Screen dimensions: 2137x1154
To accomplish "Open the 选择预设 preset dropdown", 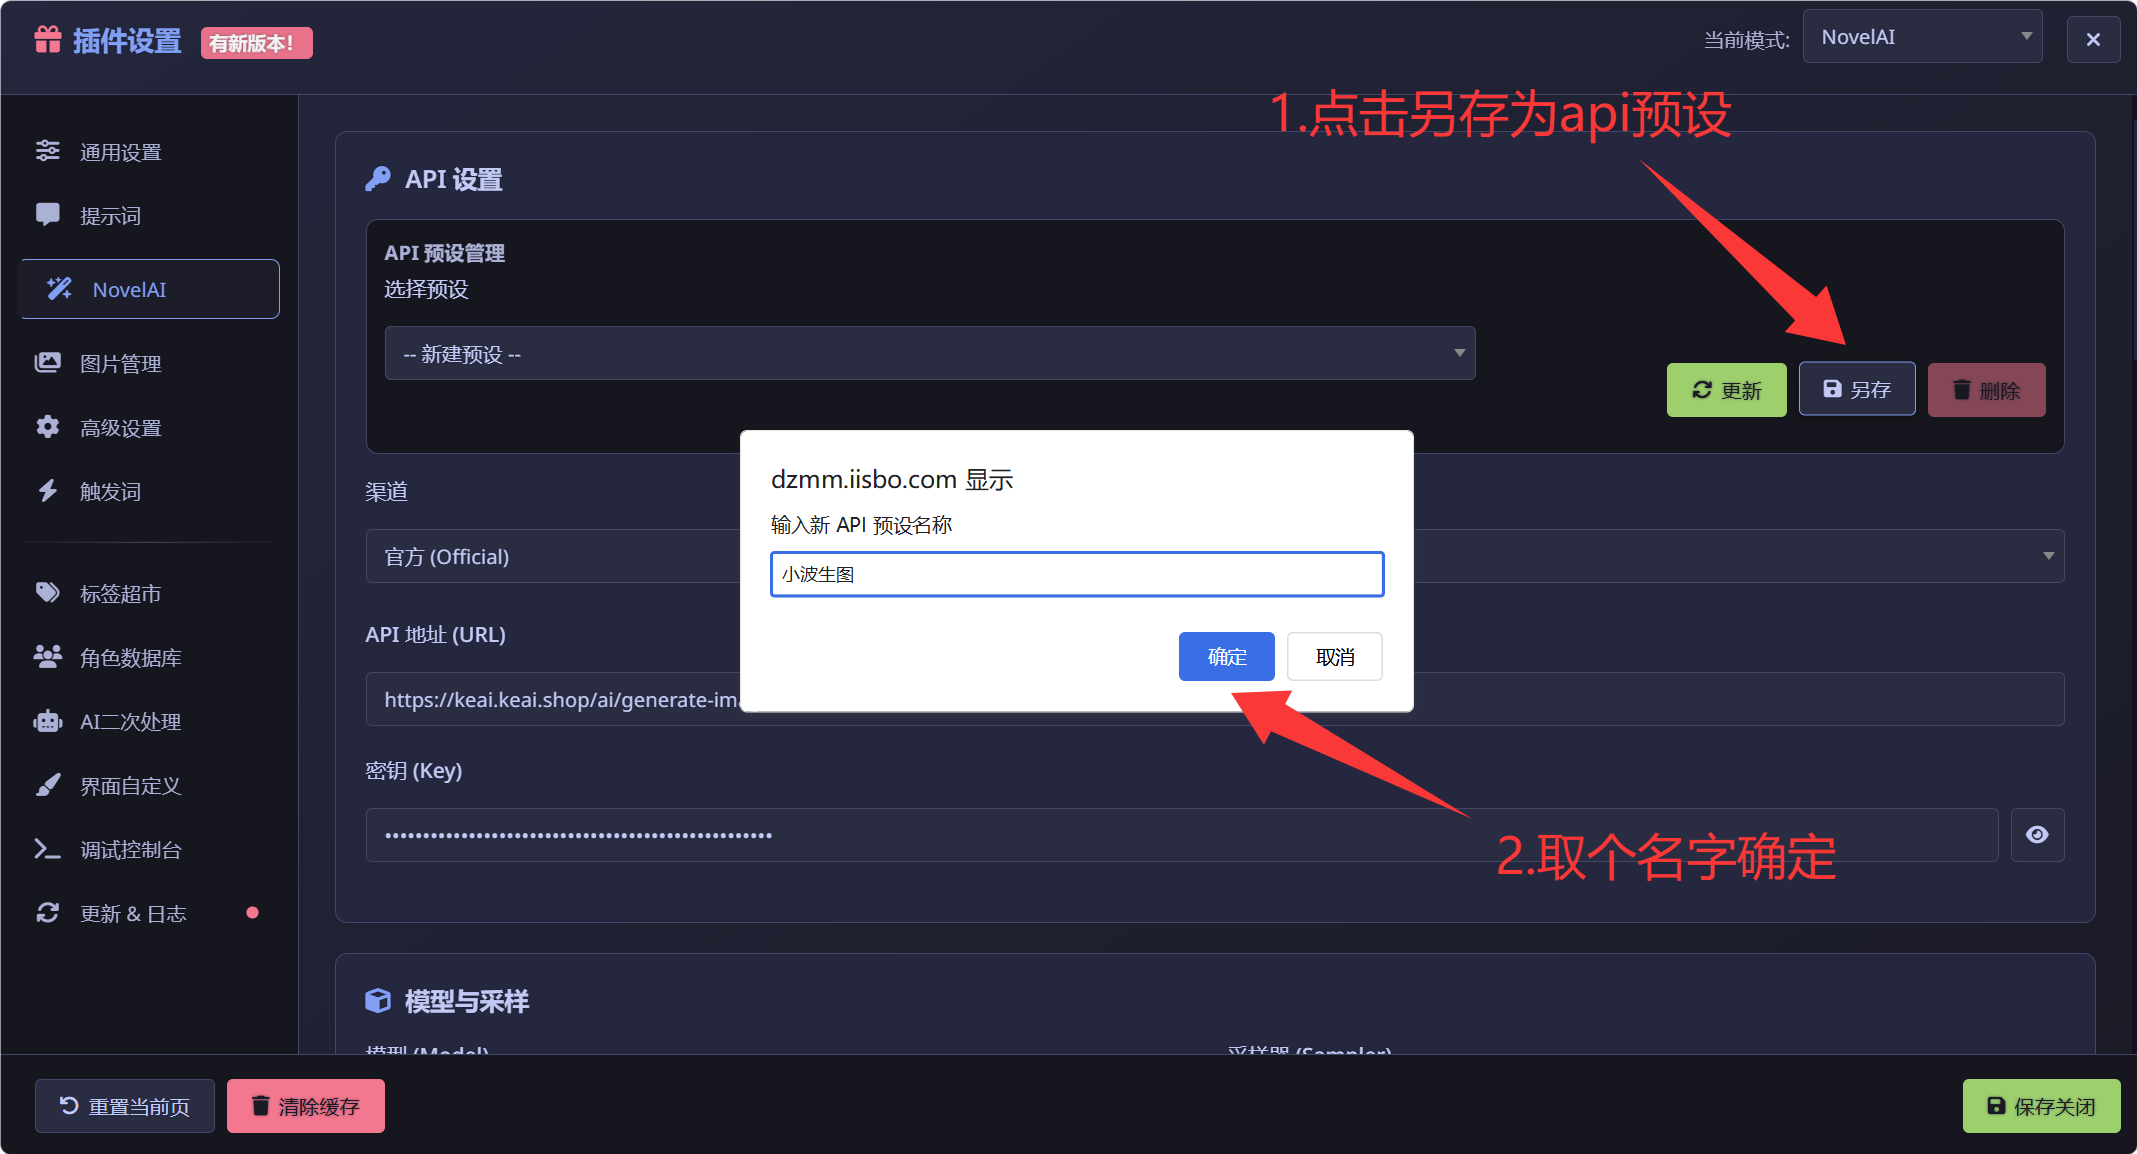I will tap(929, 353).
